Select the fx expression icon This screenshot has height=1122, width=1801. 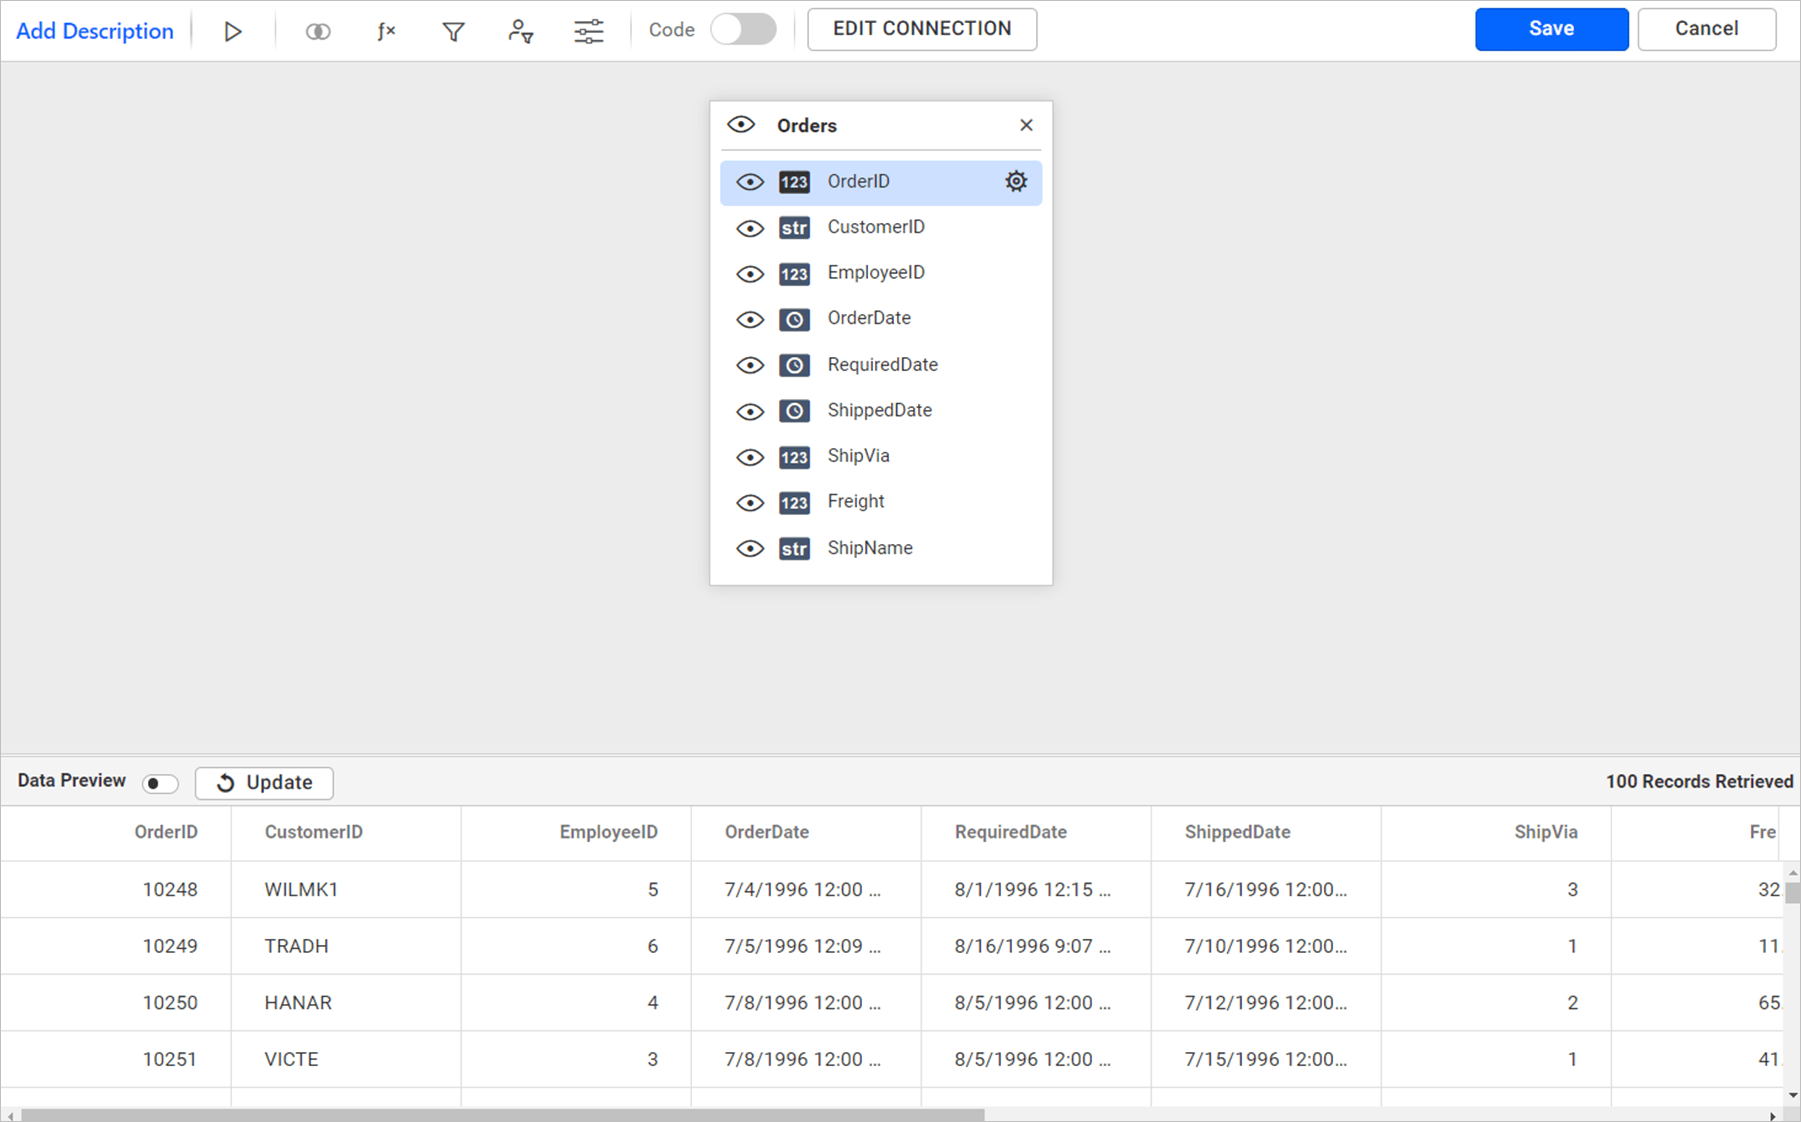pyautogui.click(x=386, y=30)
